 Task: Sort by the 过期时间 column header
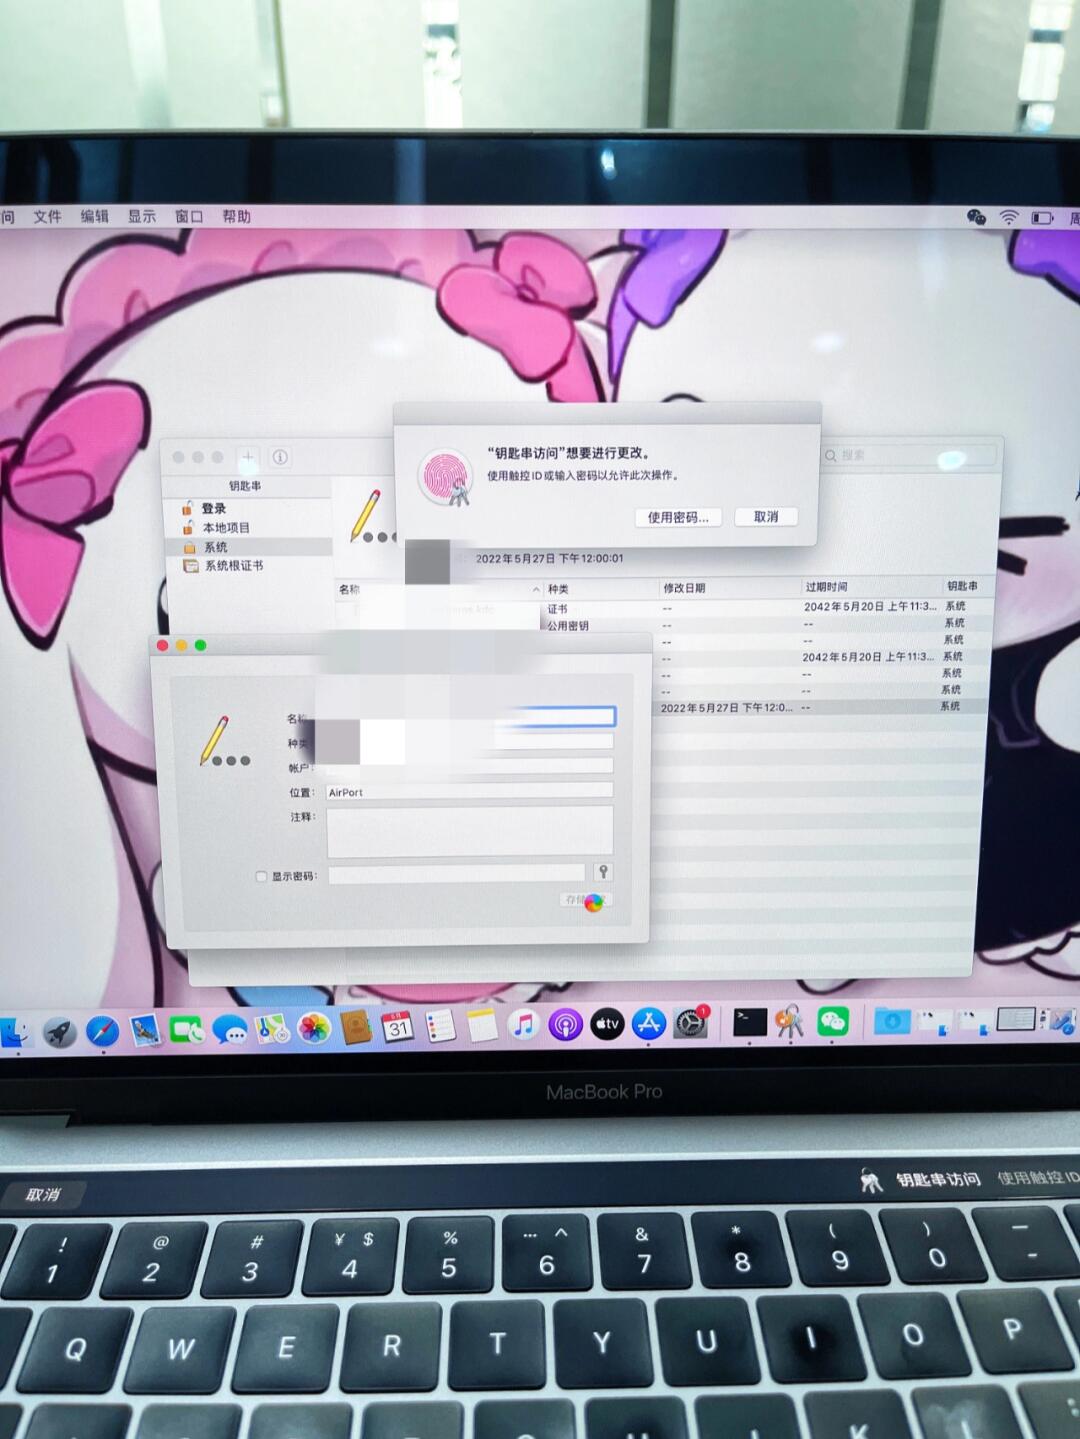(826, 587)
